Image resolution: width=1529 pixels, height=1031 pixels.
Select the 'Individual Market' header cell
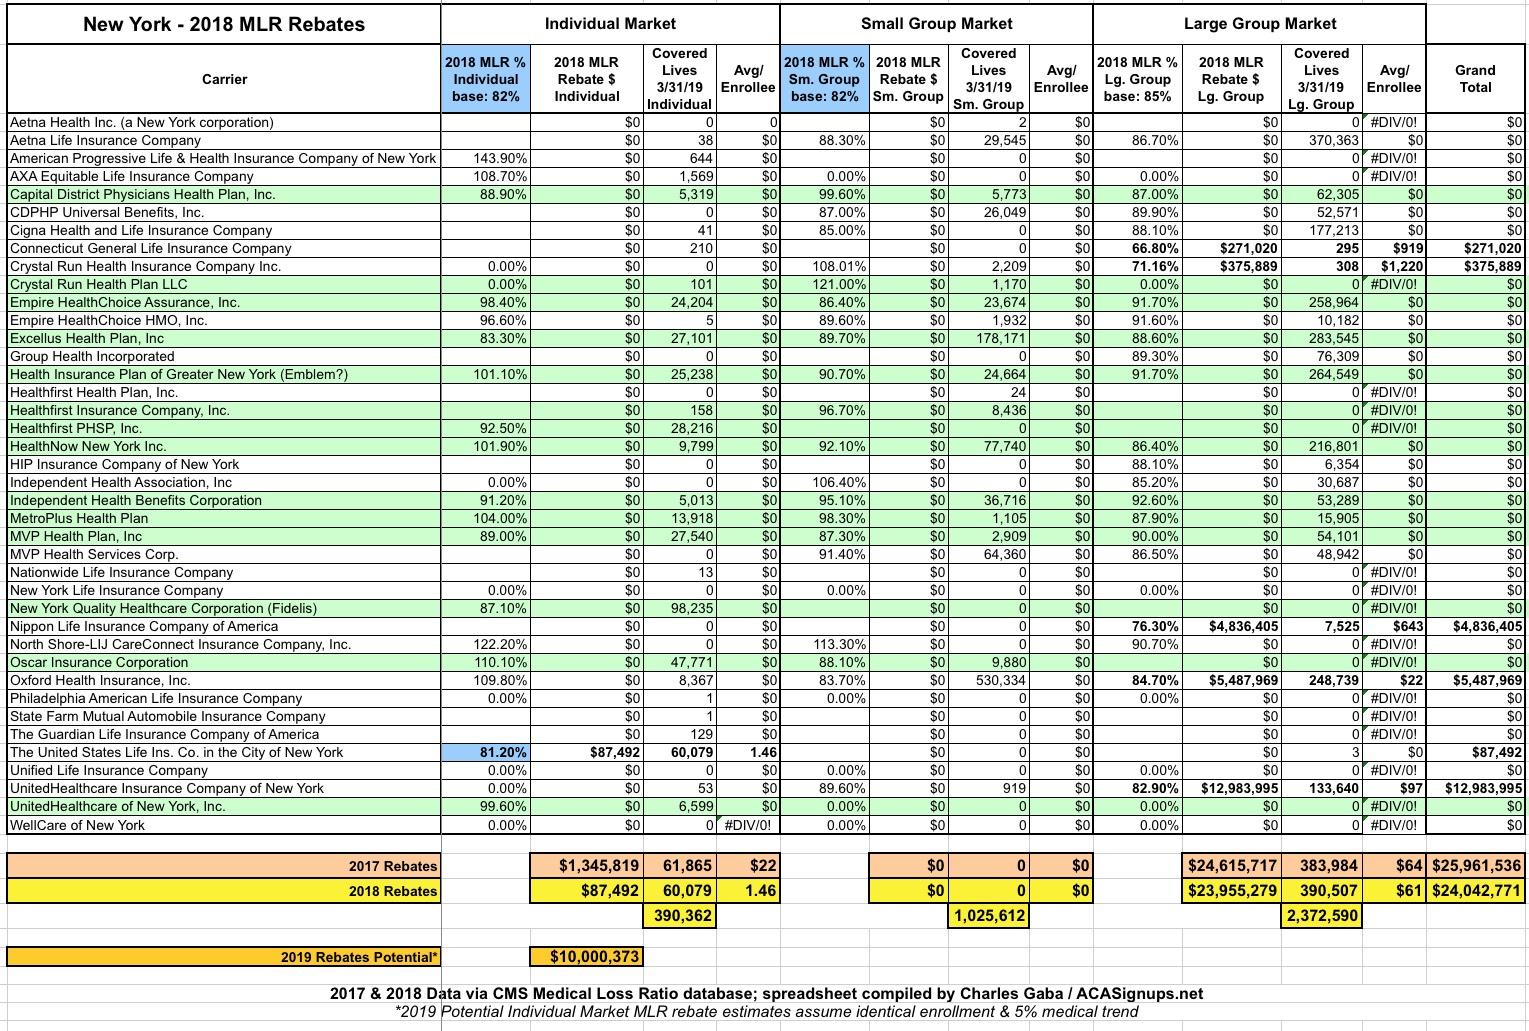(609, 23)
